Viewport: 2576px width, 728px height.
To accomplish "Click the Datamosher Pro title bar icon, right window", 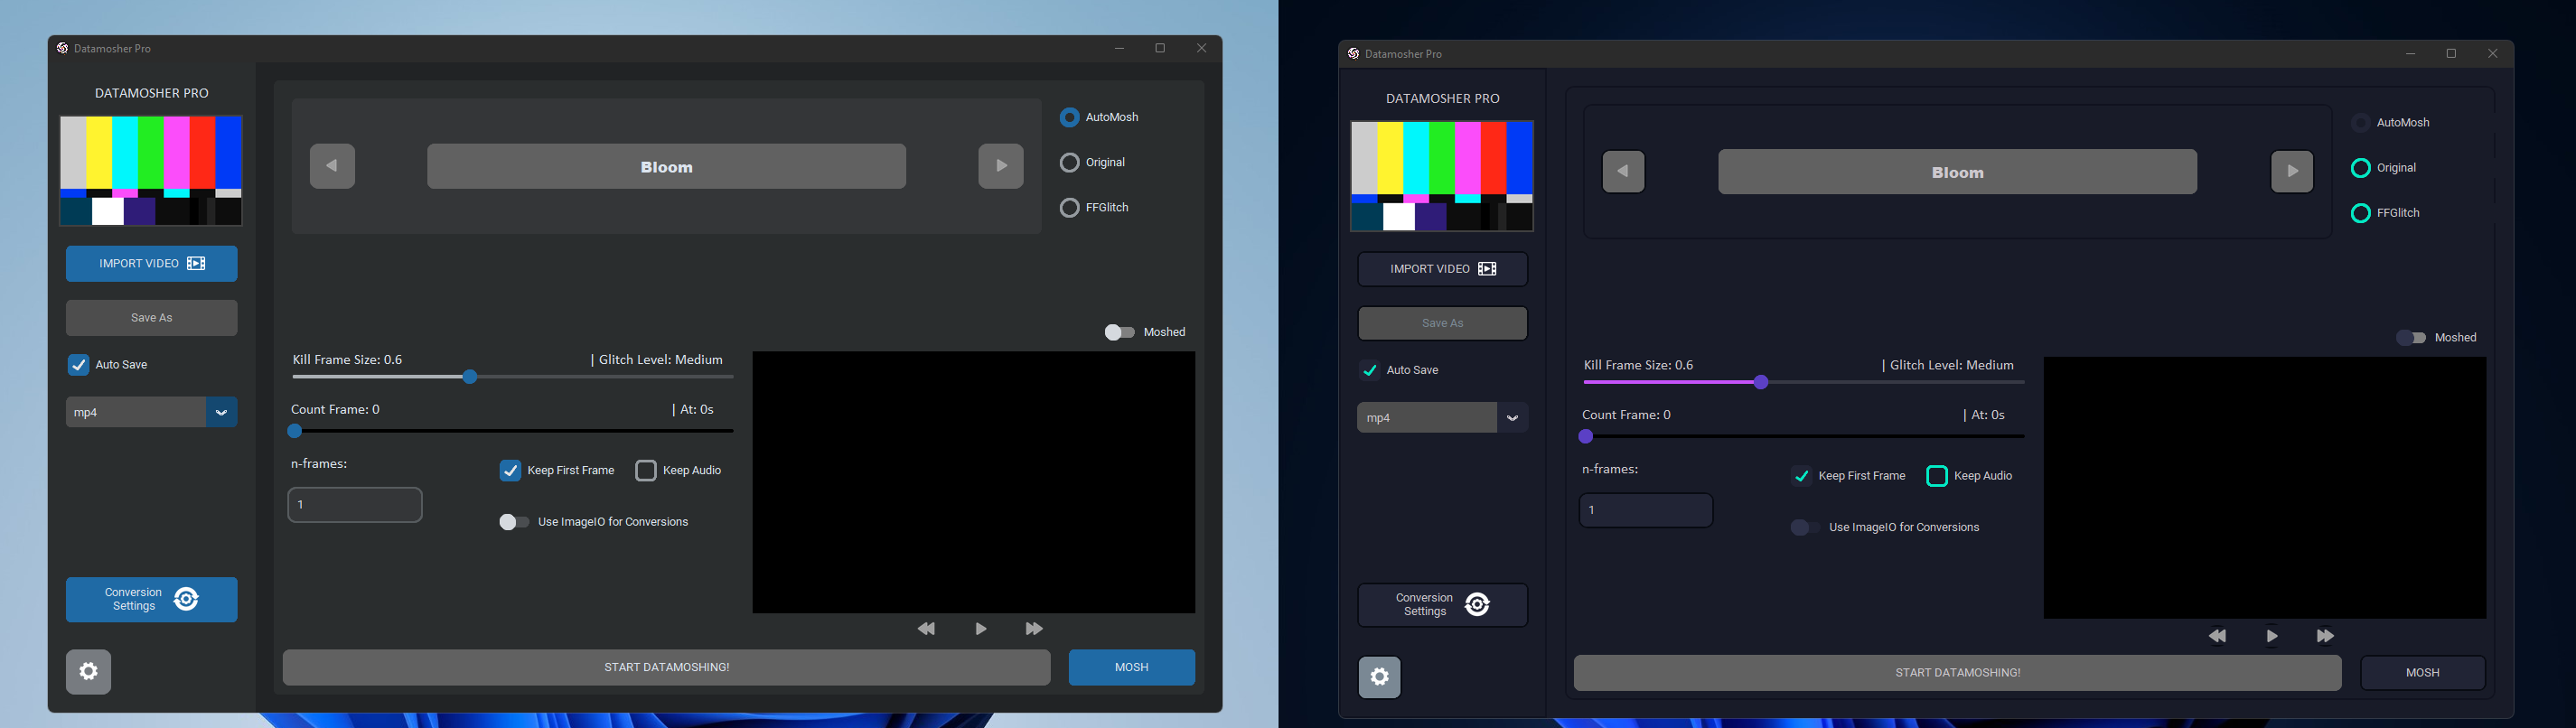I will pos(1353,54).
